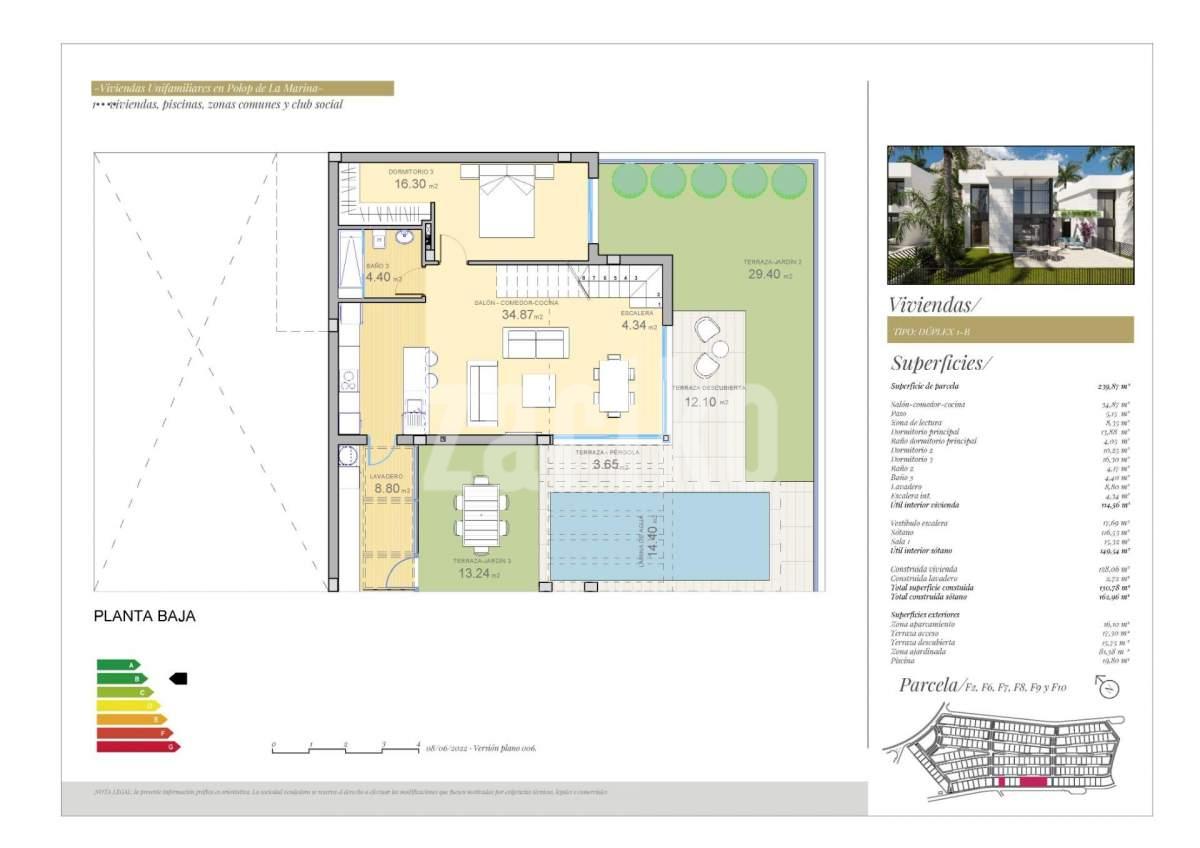Click the 'piscinas, zonas comunes y club social' subtitle
The height and width of the screenshot is (848, 1200).
point(251,103)
